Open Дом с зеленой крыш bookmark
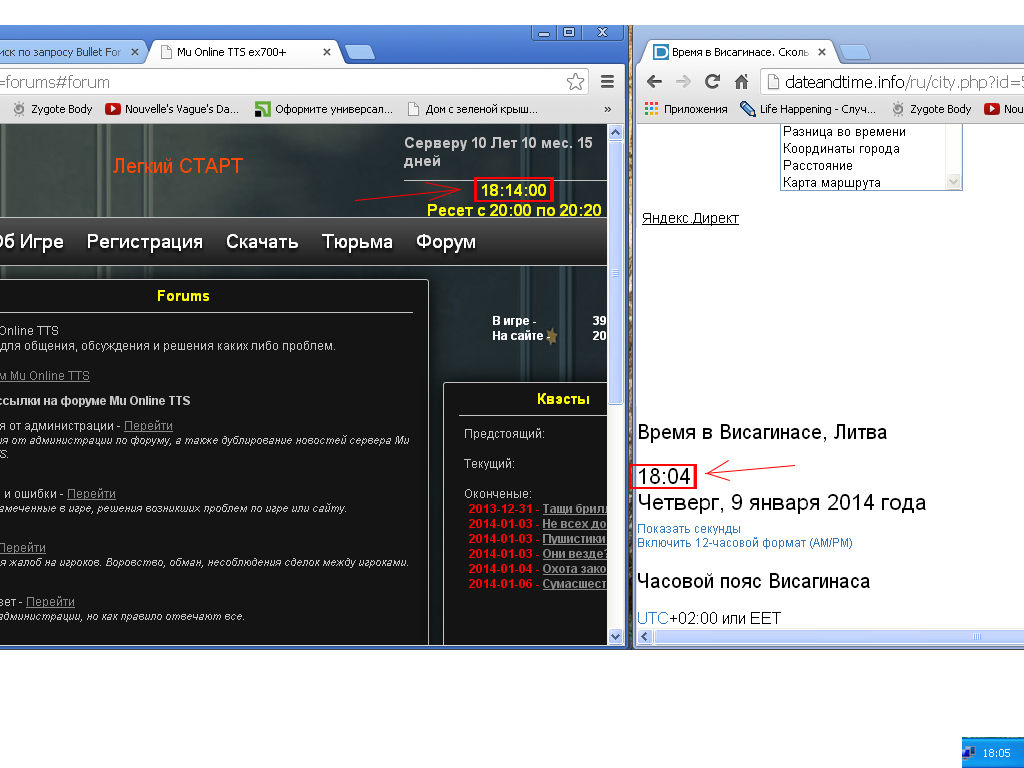Viewport: 1024px width, 768px height. [x=473, y=109]
